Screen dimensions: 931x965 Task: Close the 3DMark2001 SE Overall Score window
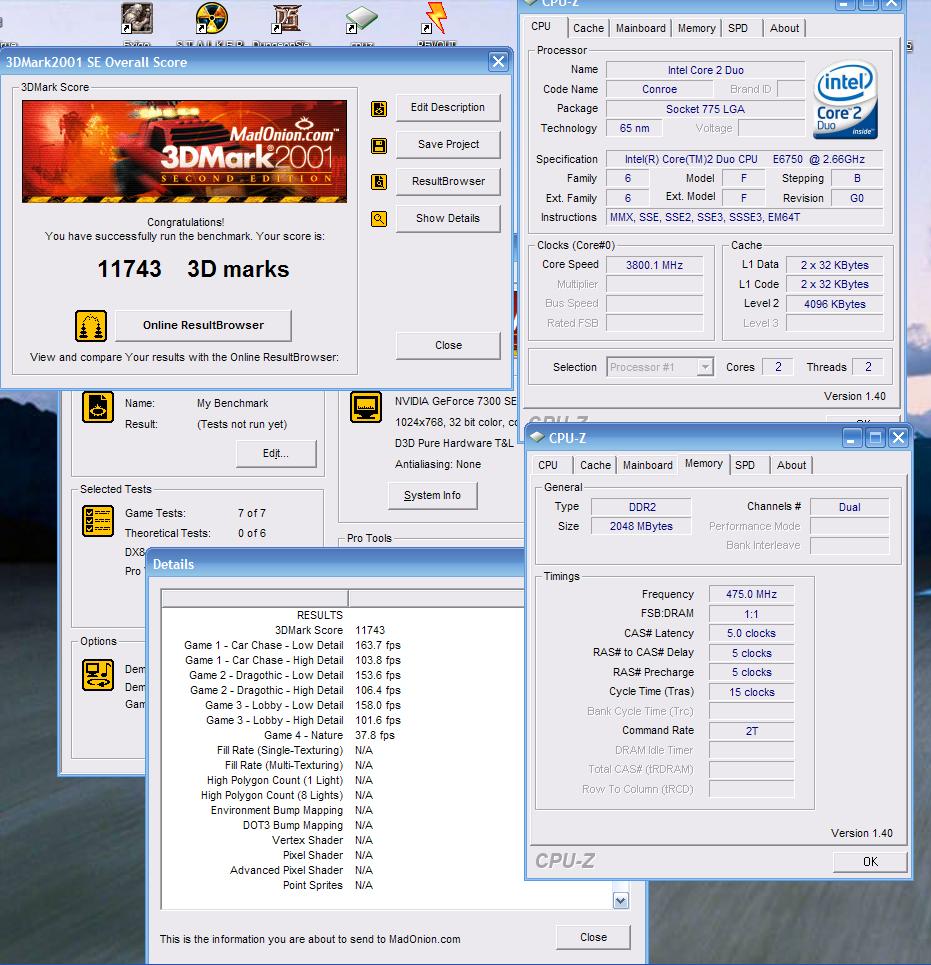(498, 62)
